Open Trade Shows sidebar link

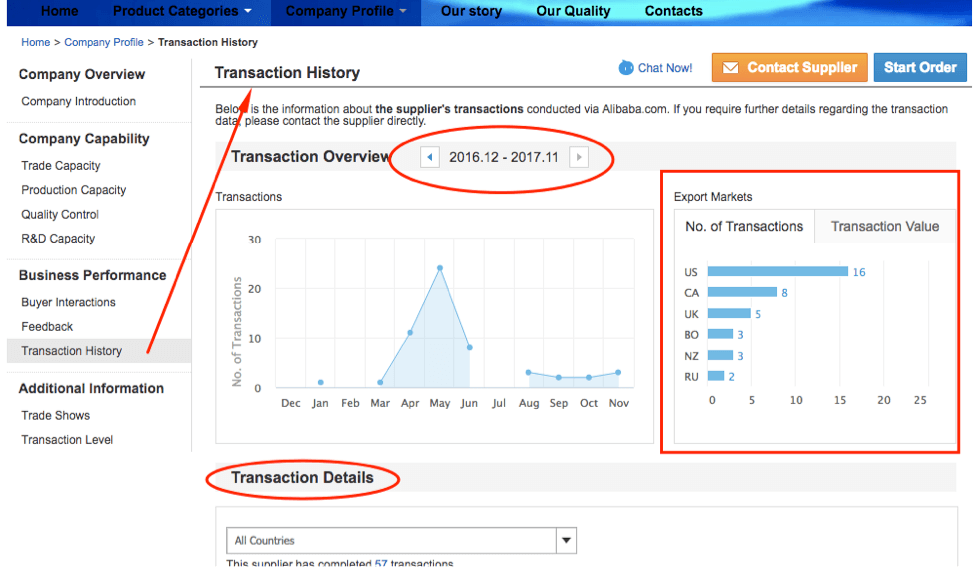click(55, 415)
